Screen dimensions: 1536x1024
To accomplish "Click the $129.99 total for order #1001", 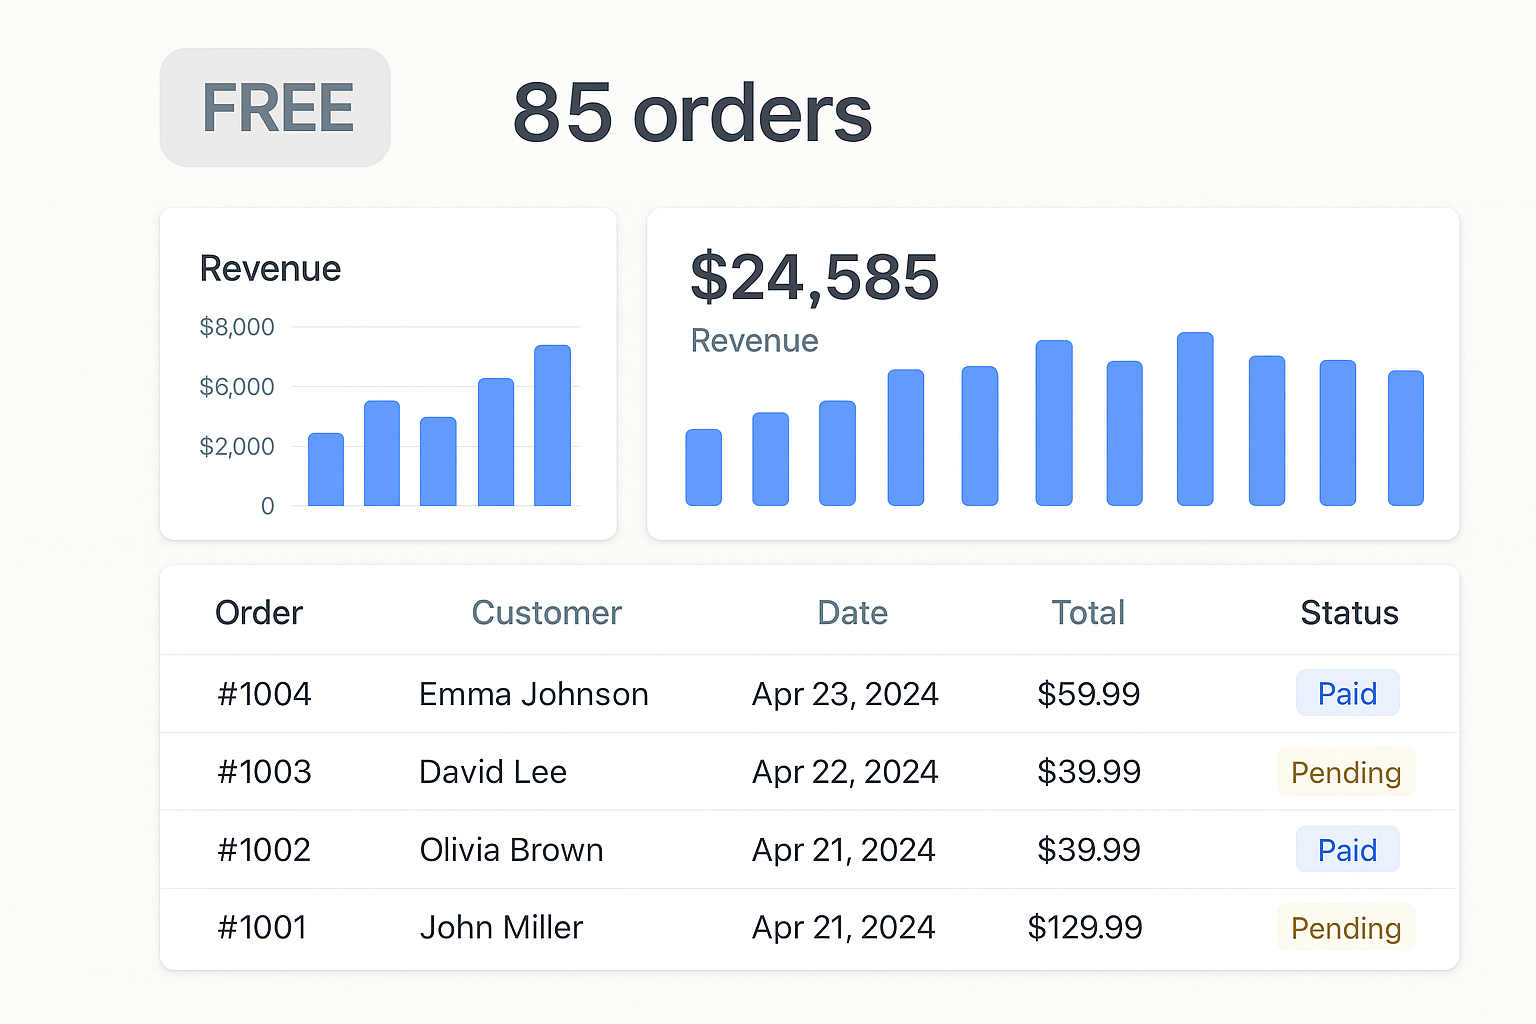I will click(x=1088, y=928).
